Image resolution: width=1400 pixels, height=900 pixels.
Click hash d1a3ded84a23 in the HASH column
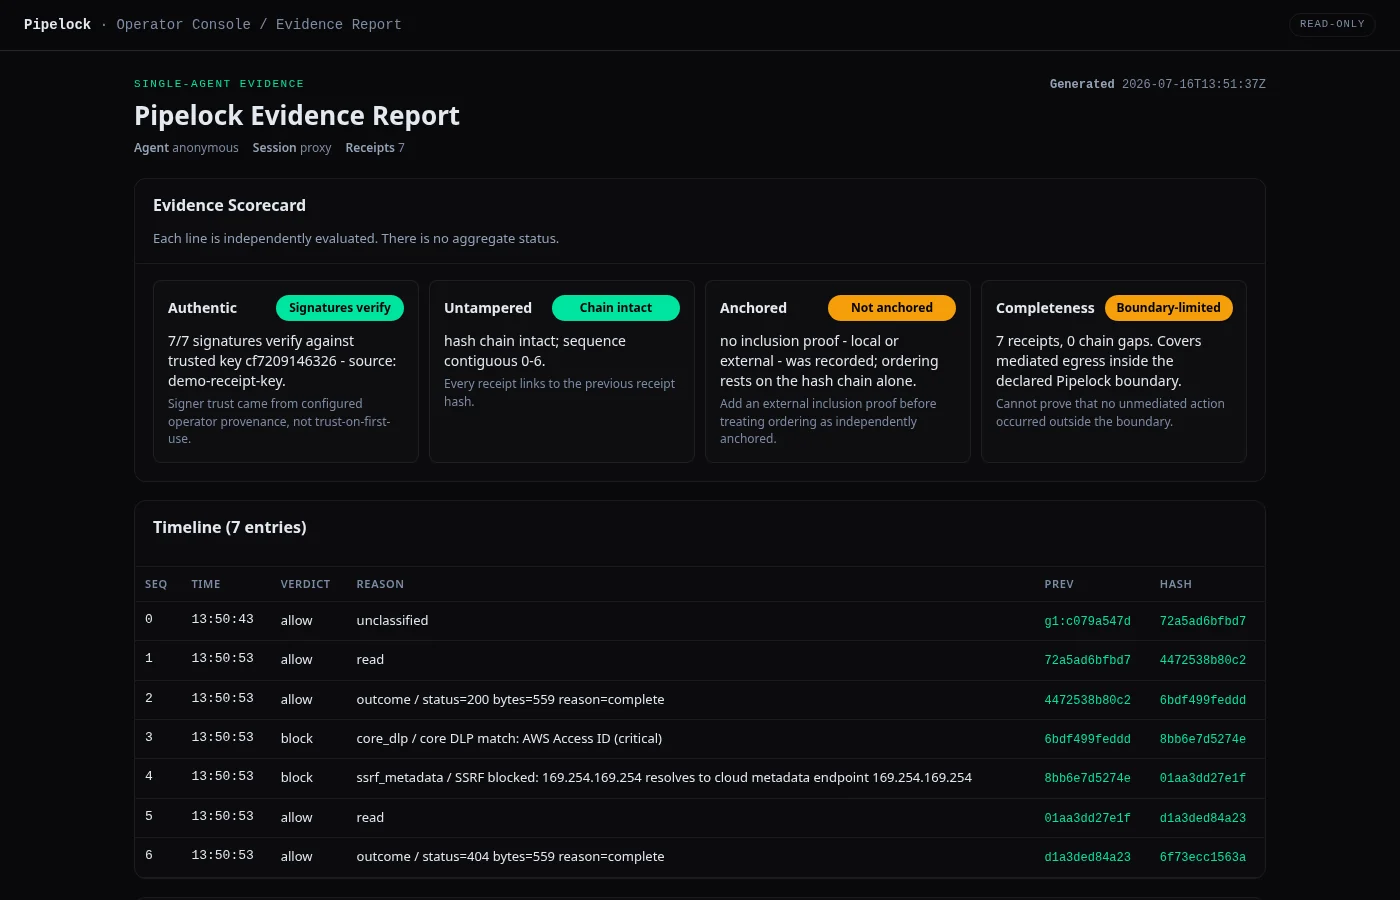[x=1203, y=818]
